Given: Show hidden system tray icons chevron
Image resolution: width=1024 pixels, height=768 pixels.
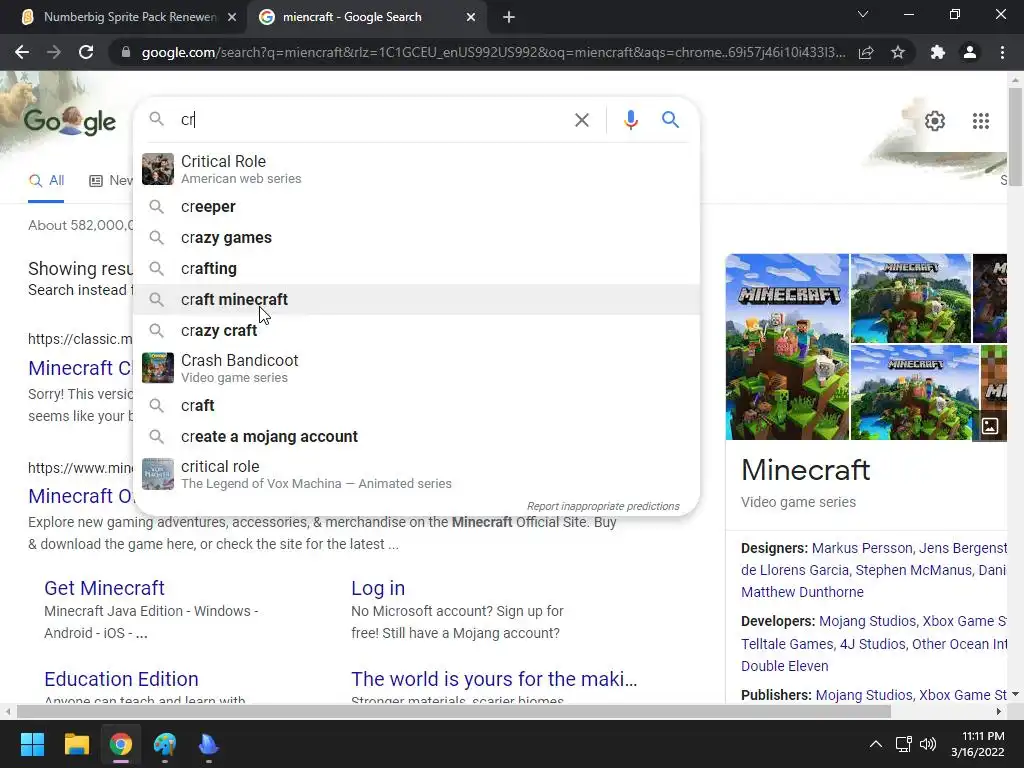Looking at the screenshot, I should click(x=876, y=744).
